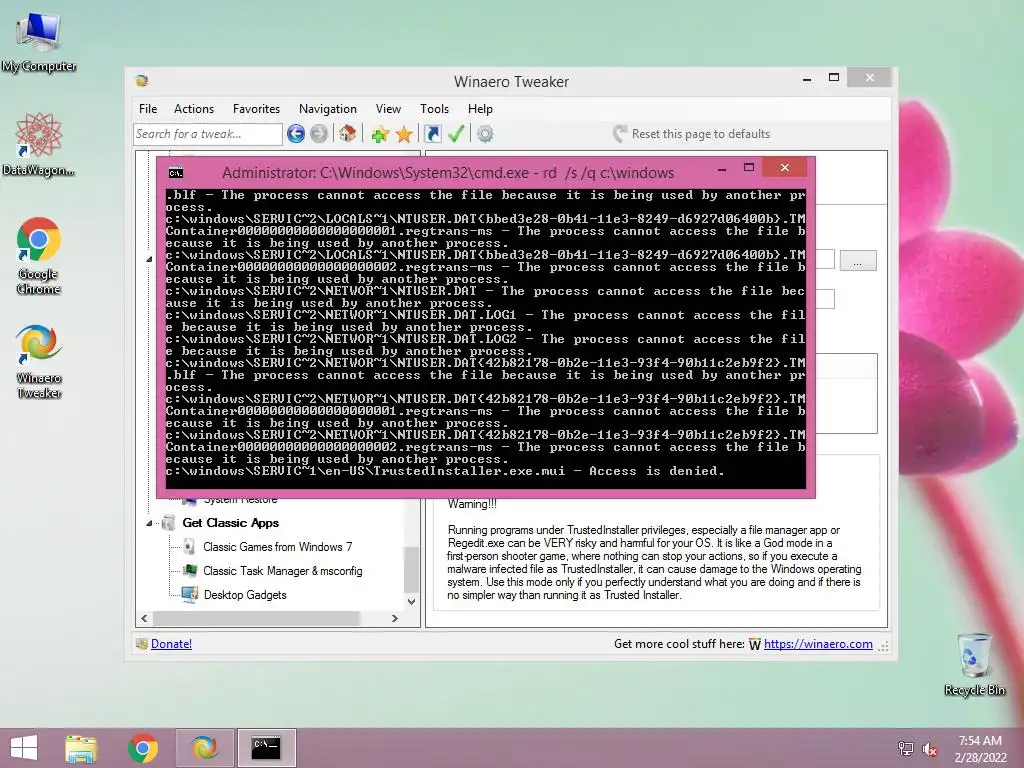Click the Search for a tweak field
Screen dimensions: 1024x768
(208, 134)
